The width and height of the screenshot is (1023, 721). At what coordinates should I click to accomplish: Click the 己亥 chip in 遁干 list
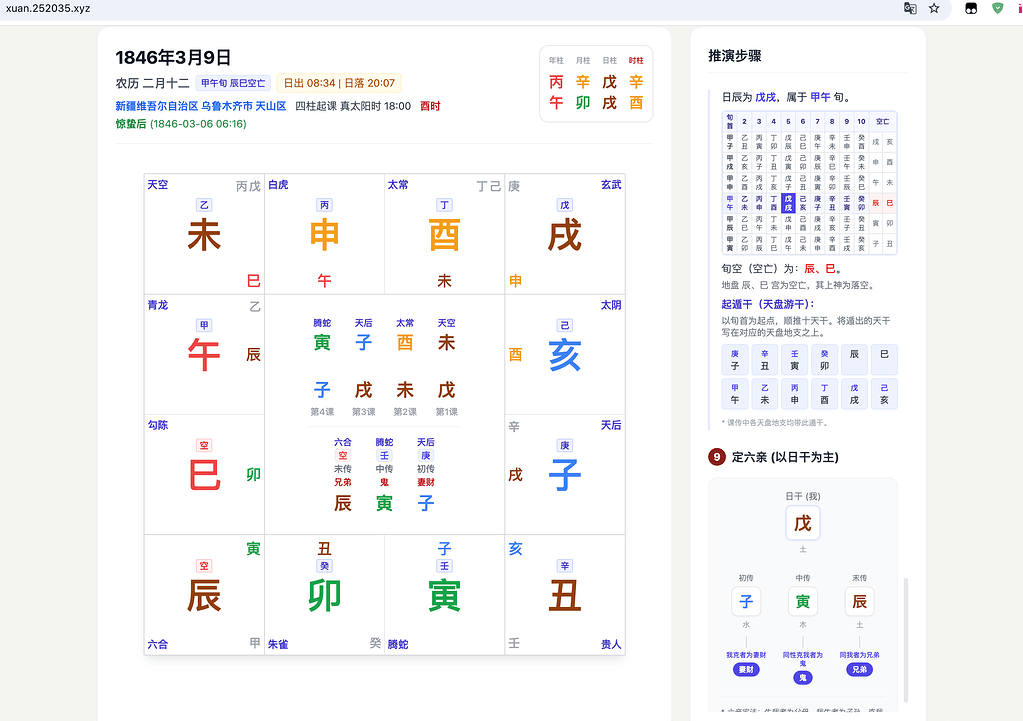coord(884,393)
